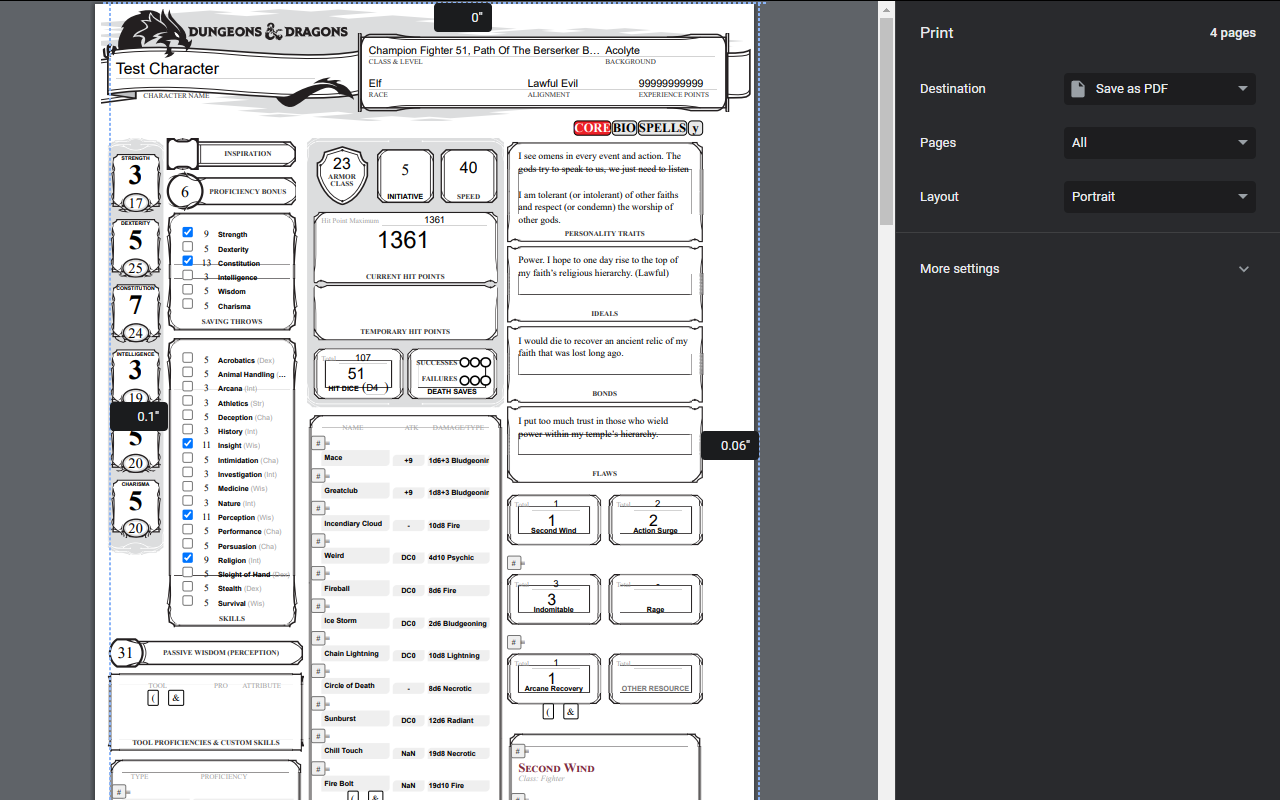This screenshot has height=800, width=1280.
Task: Uncheck the Strength saving throw checkbox
Action: (x=188, y=231)
